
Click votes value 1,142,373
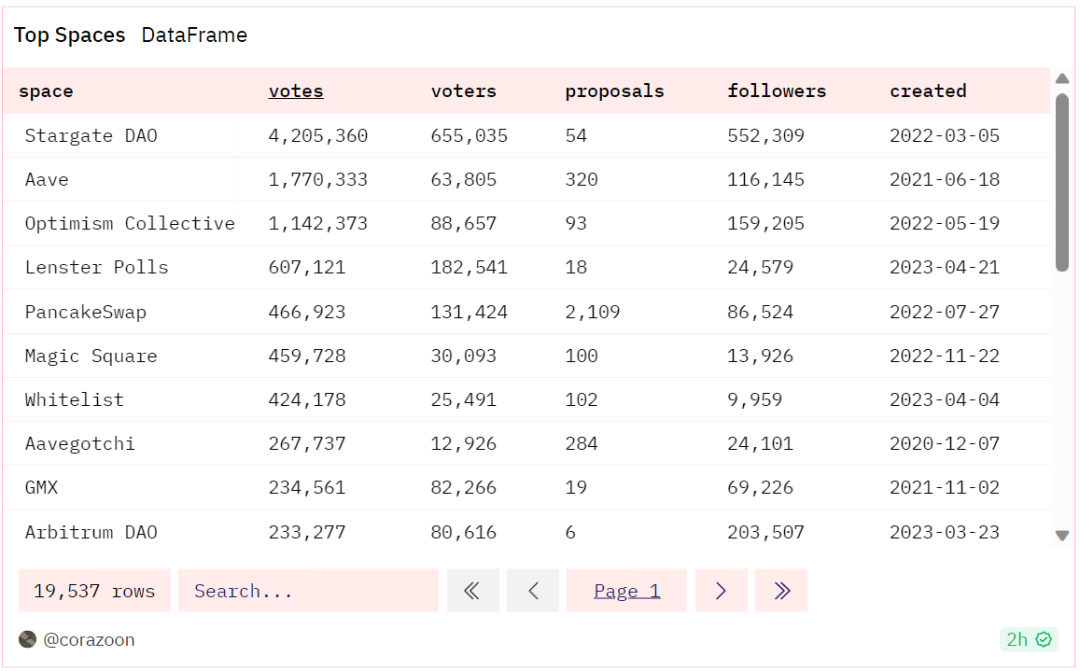point(318,223)
